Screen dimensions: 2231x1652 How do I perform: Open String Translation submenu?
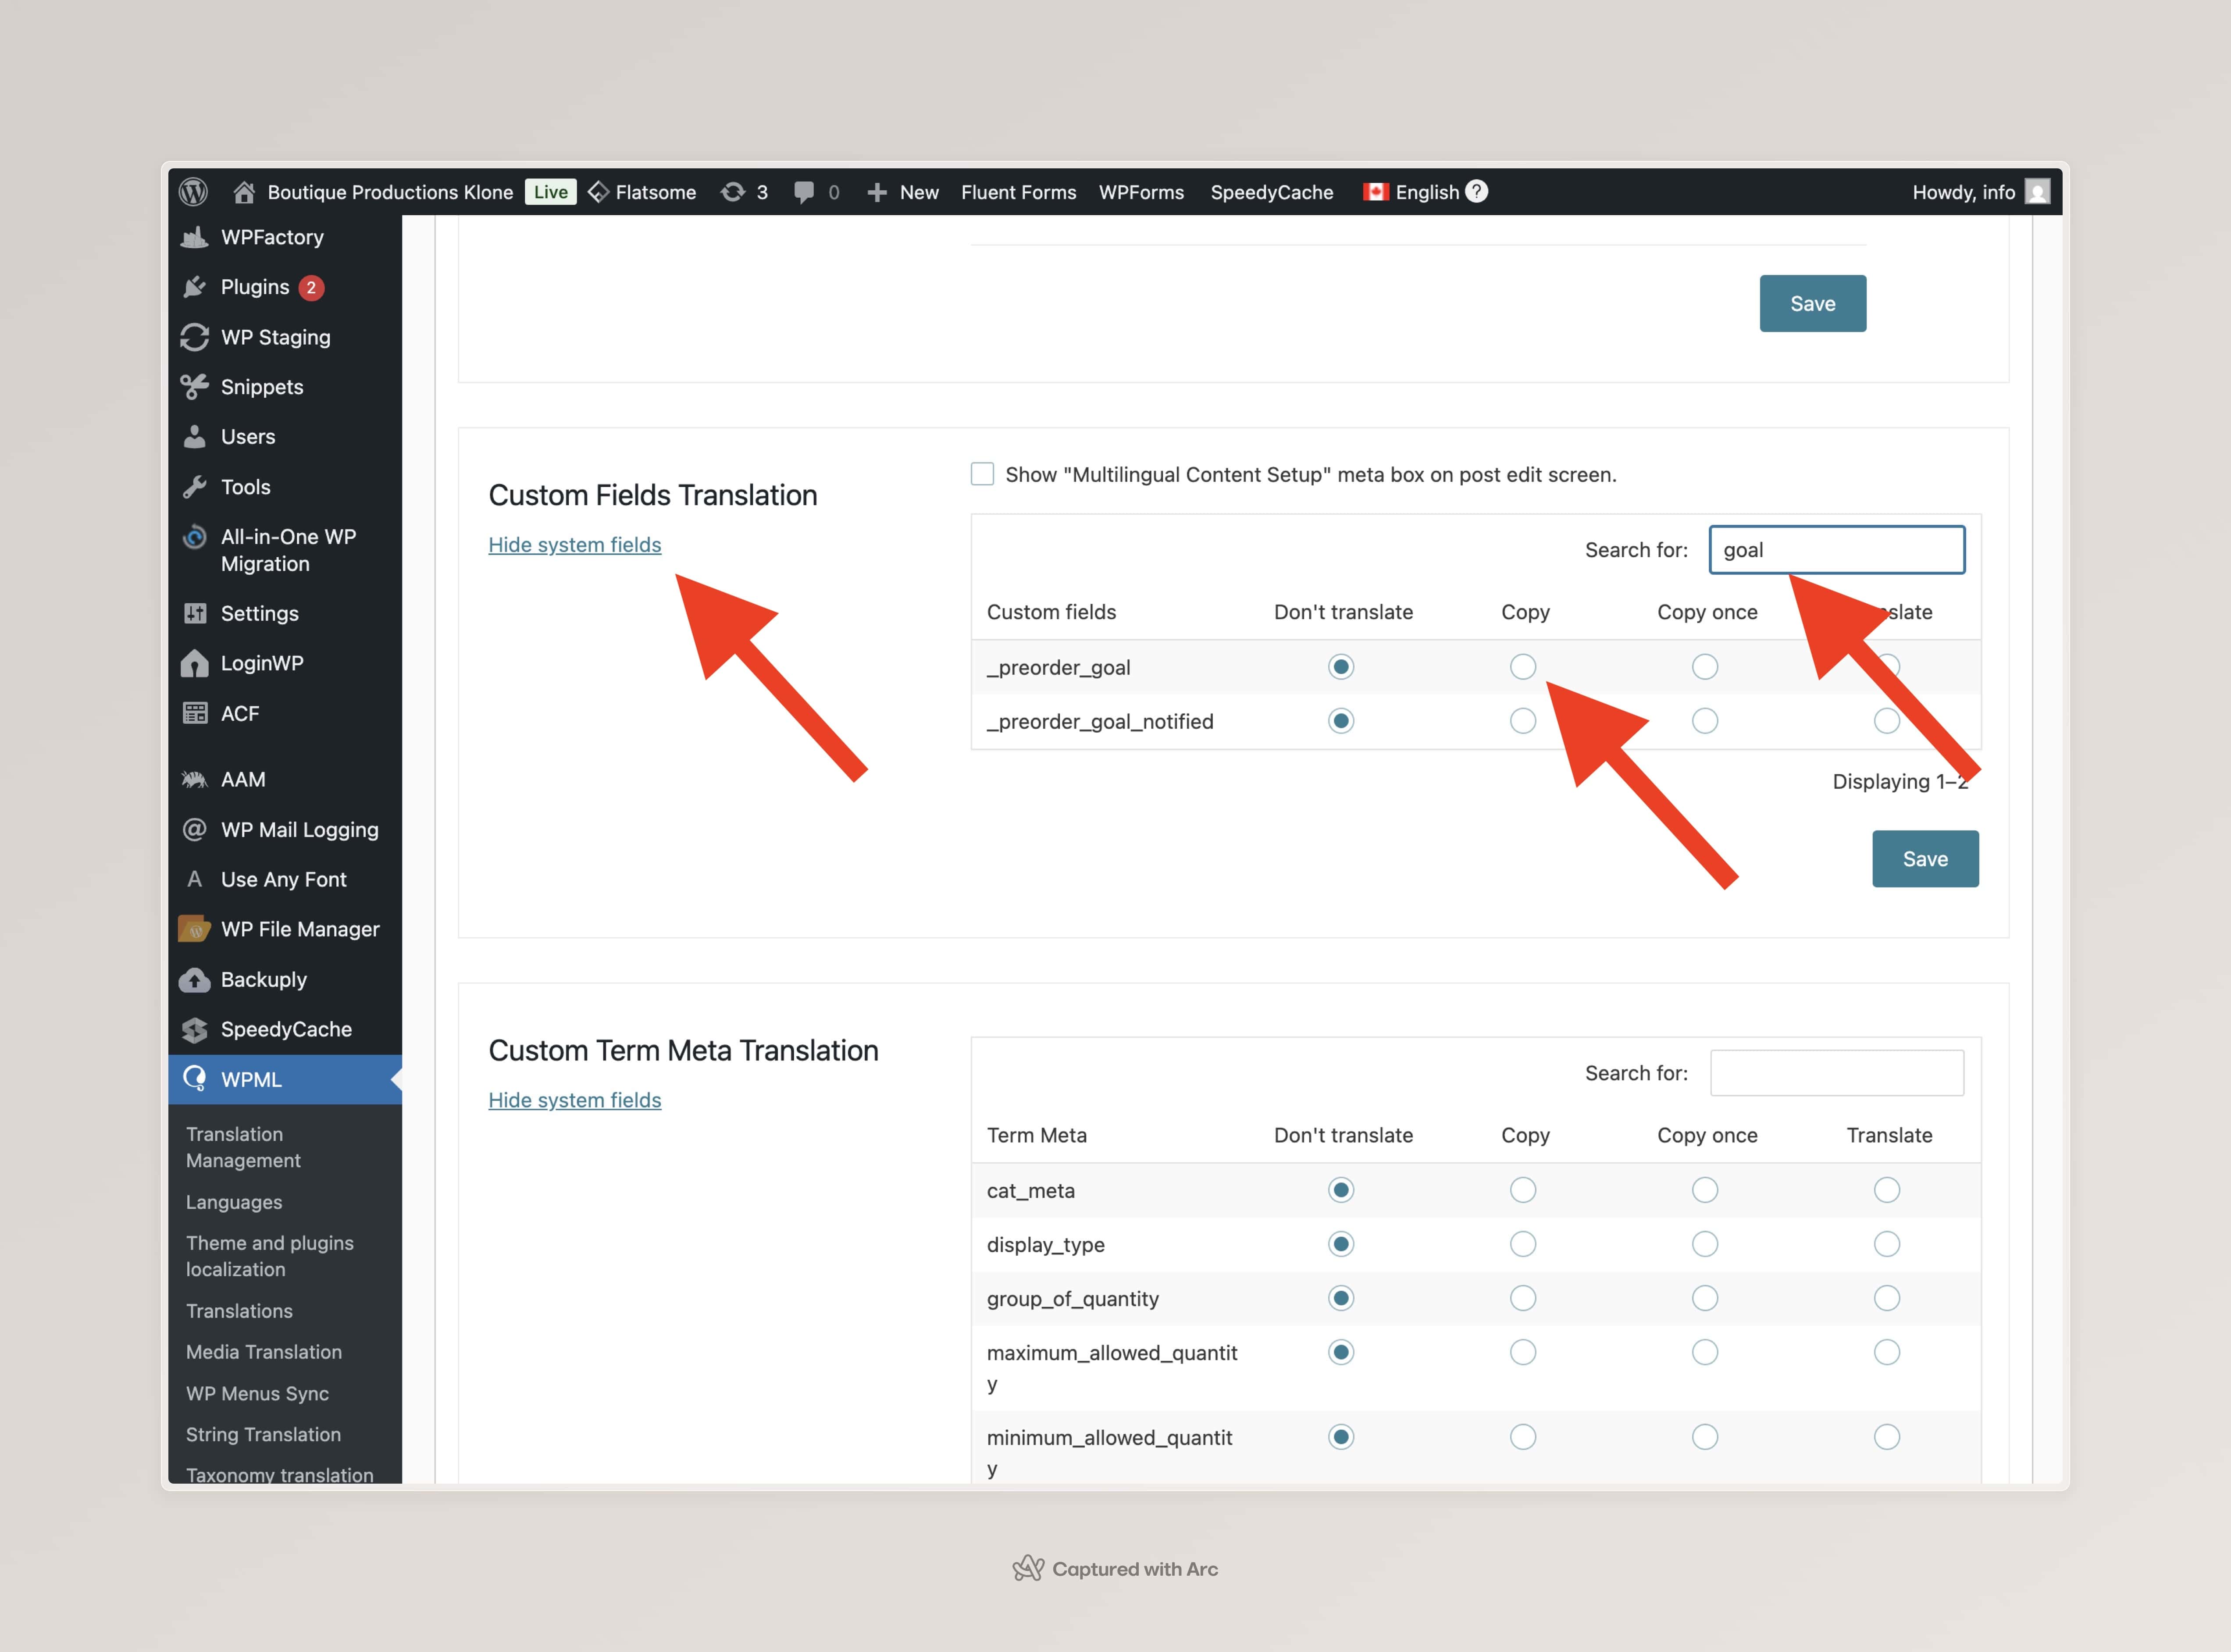pos(263,1434)
